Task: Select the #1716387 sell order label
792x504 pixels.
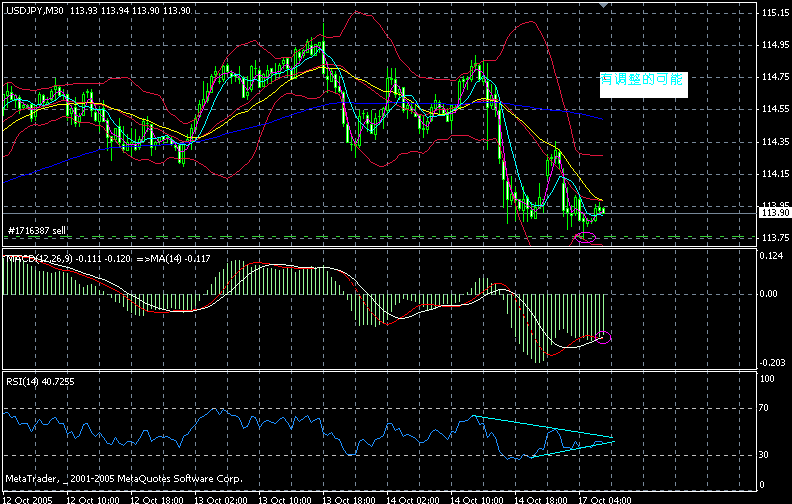Action: 37,230
